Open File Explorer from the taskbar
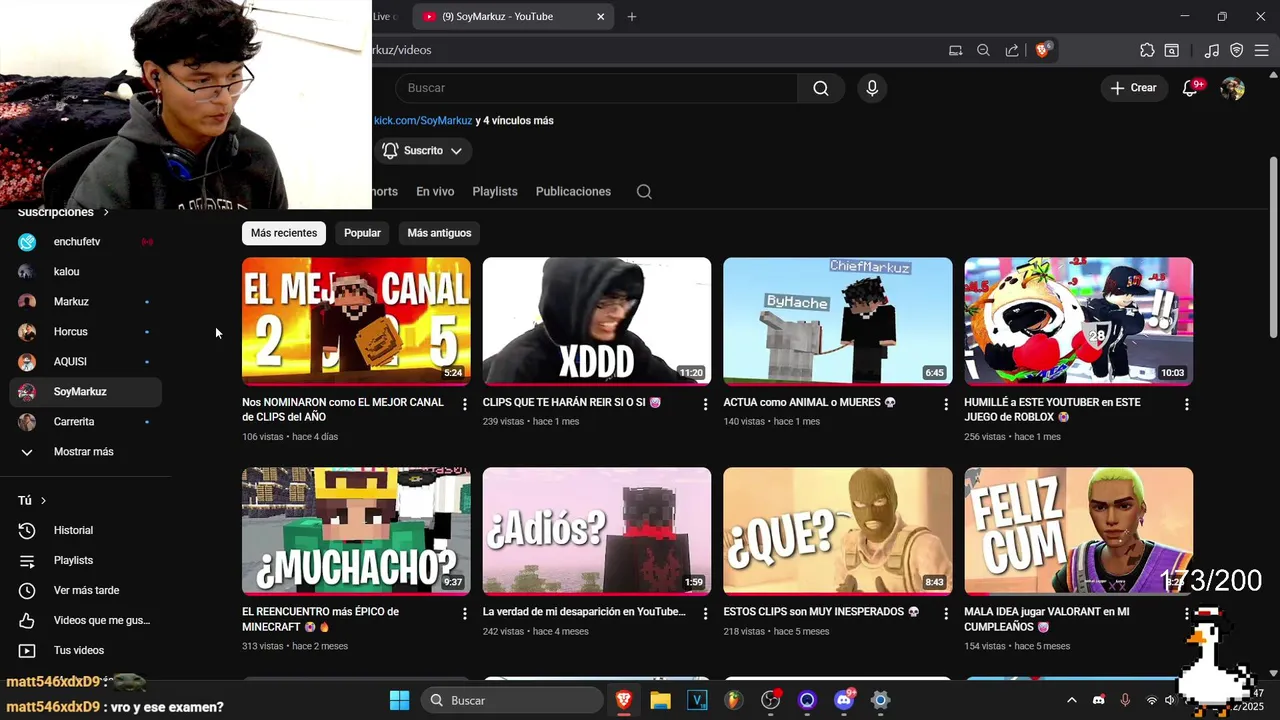Screen dimensions: 1280x720 click(x=660, y=700)
